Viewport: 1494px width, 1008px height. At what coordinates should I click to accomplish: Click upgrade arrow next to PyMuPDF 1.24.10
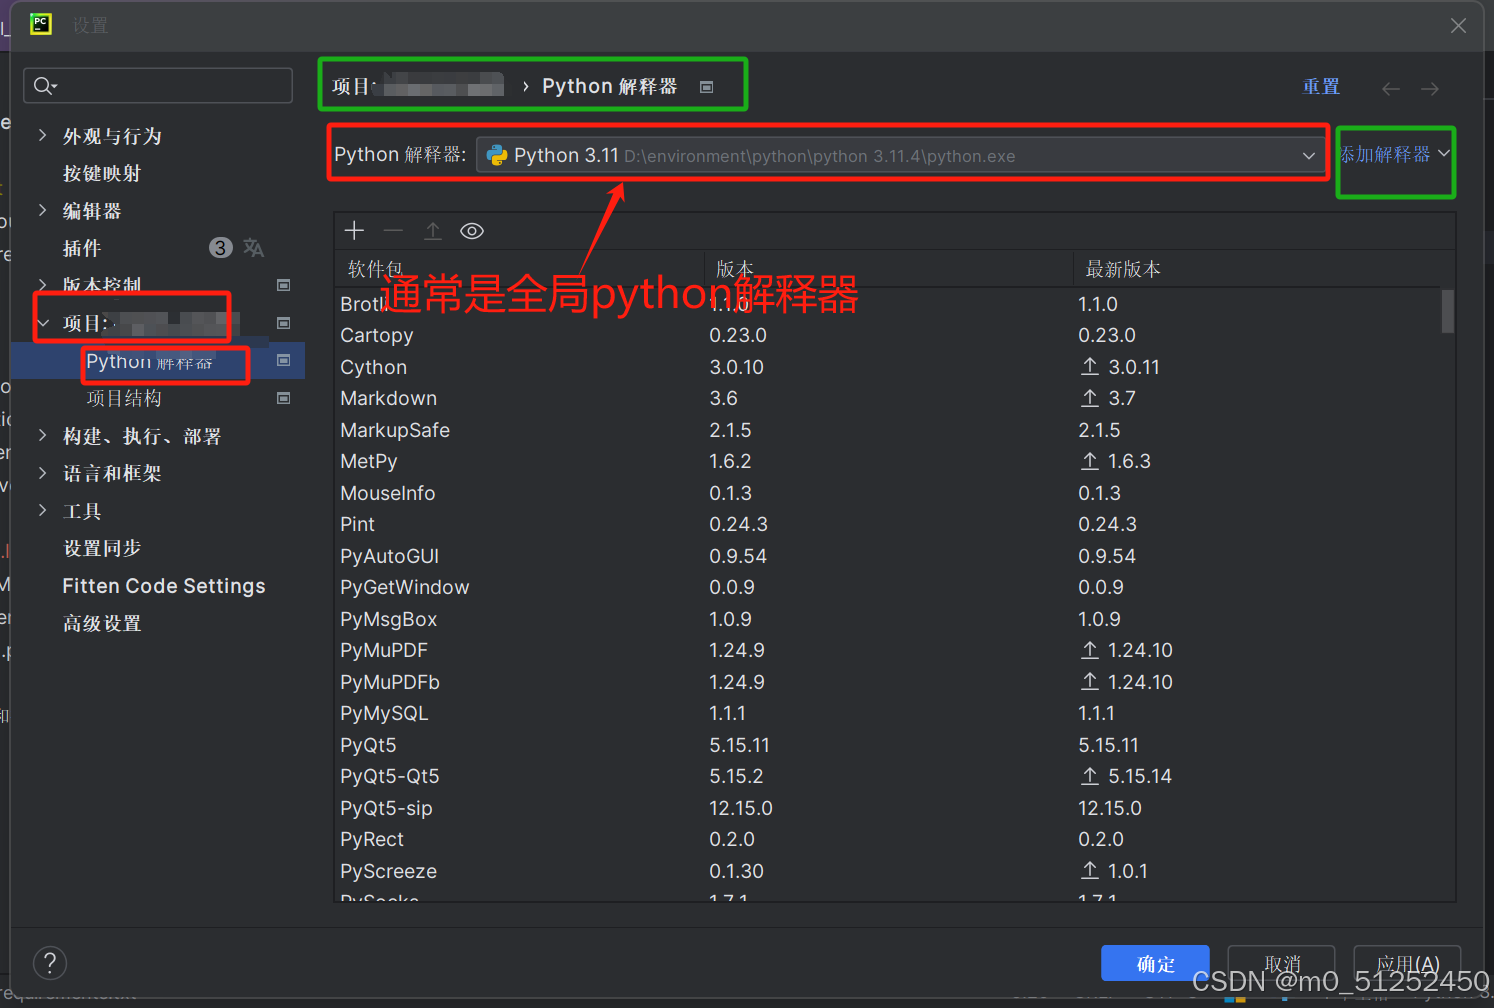tap(1090, 650)
